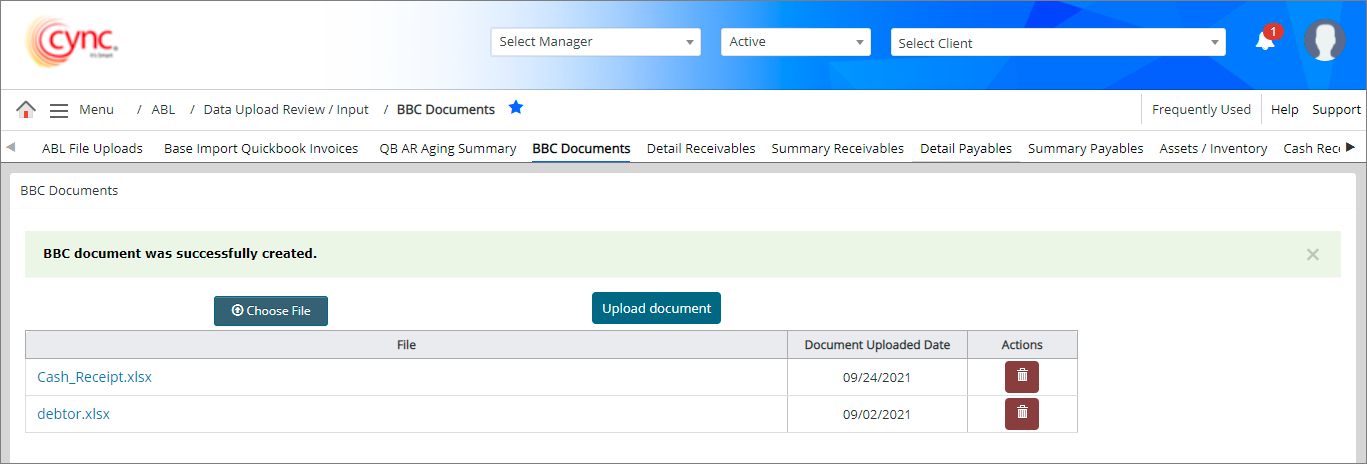Delete the debtor.xlsx document
1367x464 pixels.
tap(1021, 414)
